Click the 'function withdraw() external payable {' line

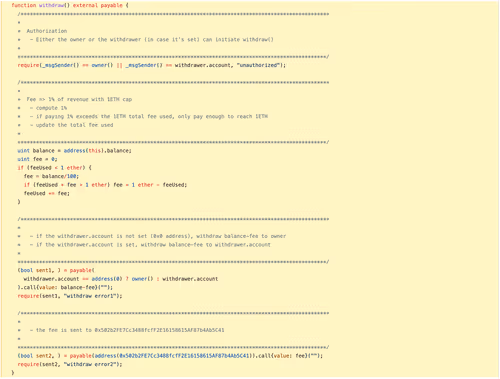(x=70, y=5)
